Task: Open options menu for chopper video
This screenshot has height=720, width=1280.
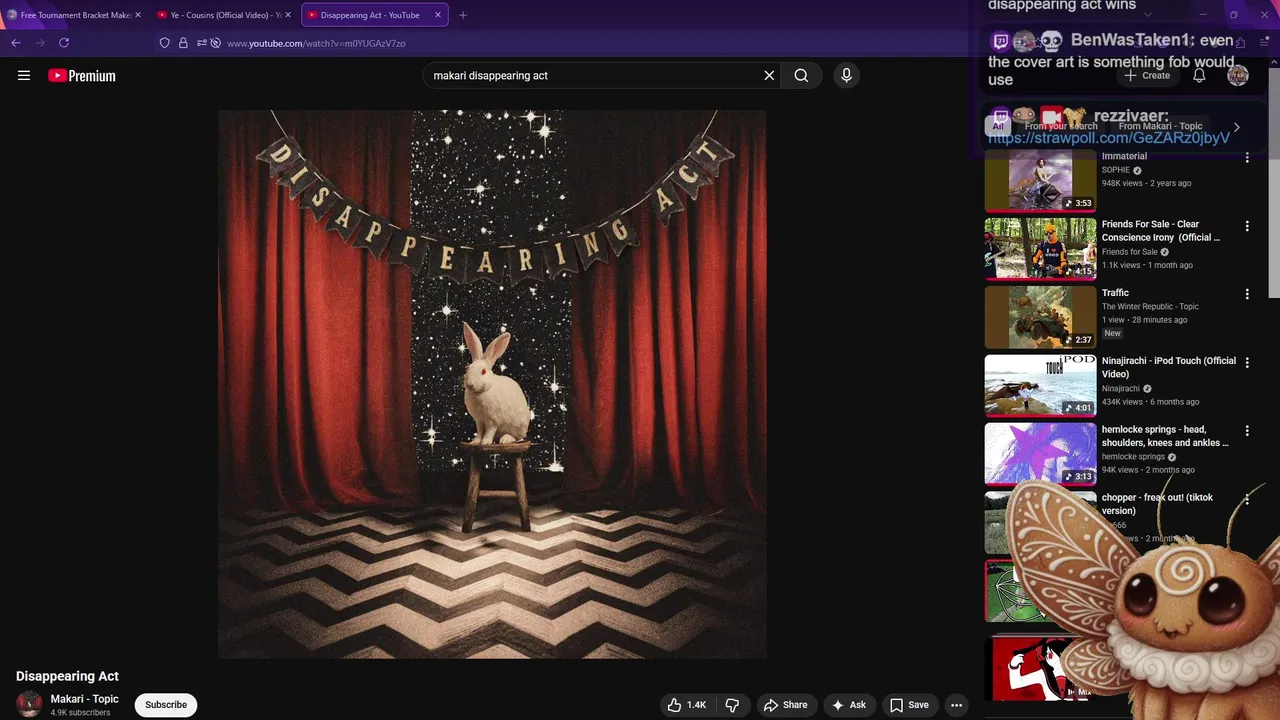Action: coord(1247,499)
